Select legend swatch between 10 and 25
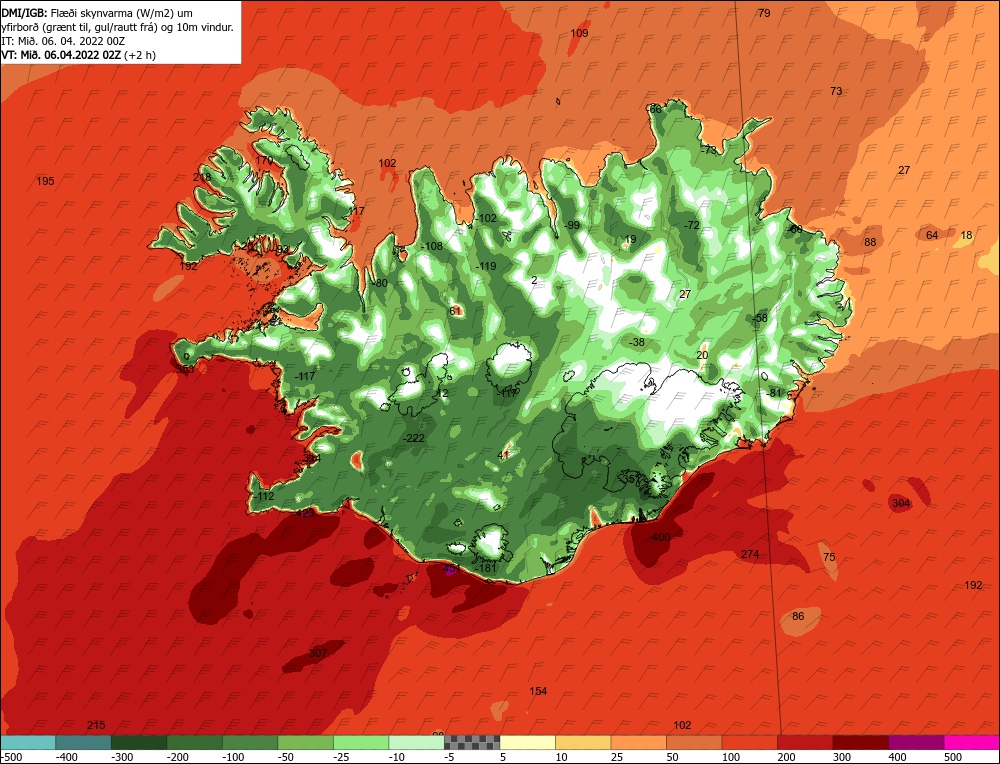Image resolution: width=1000 pixels, height=764 pixels. point(583,742)
